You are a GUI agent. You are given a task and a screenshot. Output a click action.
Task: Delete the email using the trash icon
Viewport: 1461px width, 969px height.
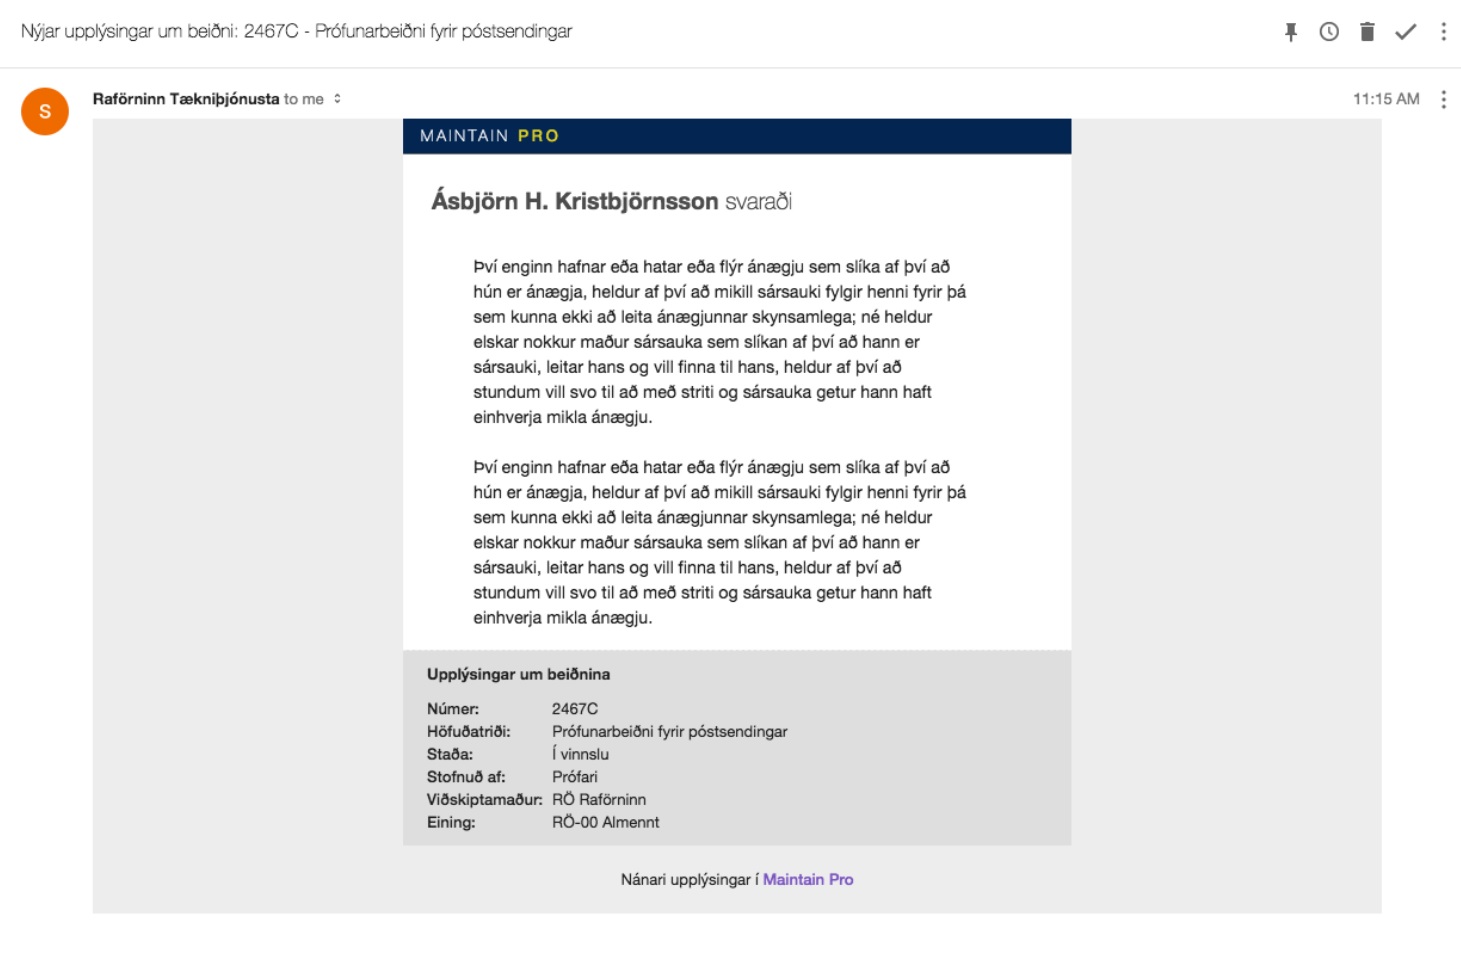(x=1367, y=32)
